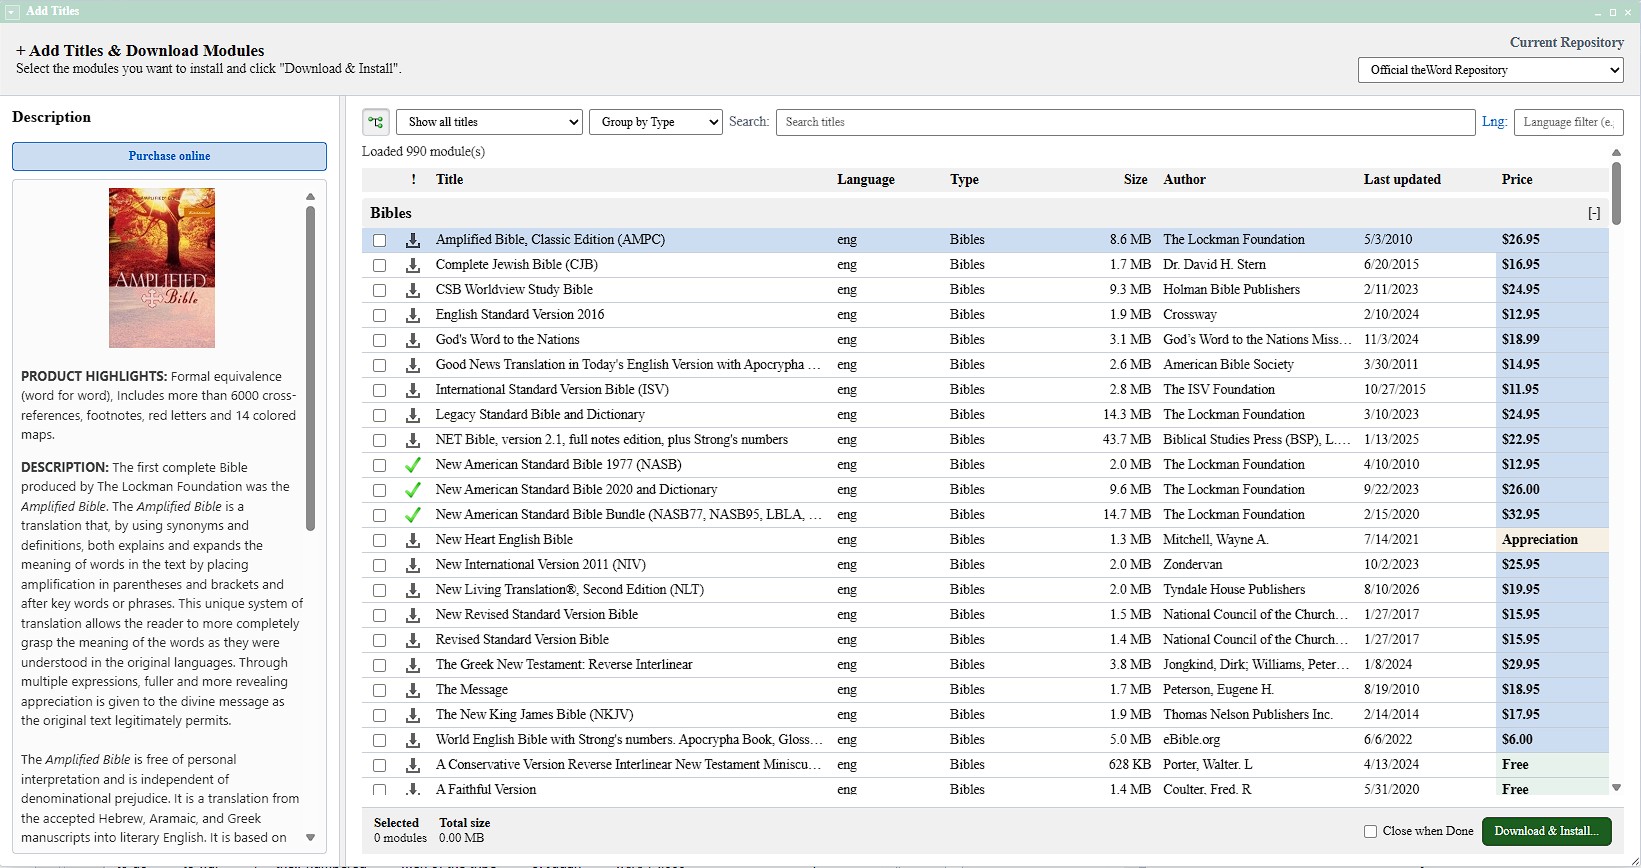Image resolution: width=1641 pixels, height=868 pixels.
Task: Click the description panel vertical scrollbar
Action: pyautogui.click(x=310, y=368)
